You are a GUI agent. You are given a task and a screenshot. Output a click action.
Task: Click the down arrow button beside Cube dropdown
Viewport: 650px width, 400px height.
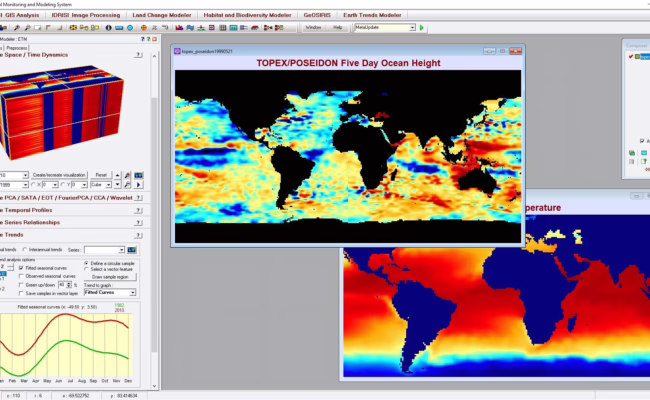click(x=118, y=184)
